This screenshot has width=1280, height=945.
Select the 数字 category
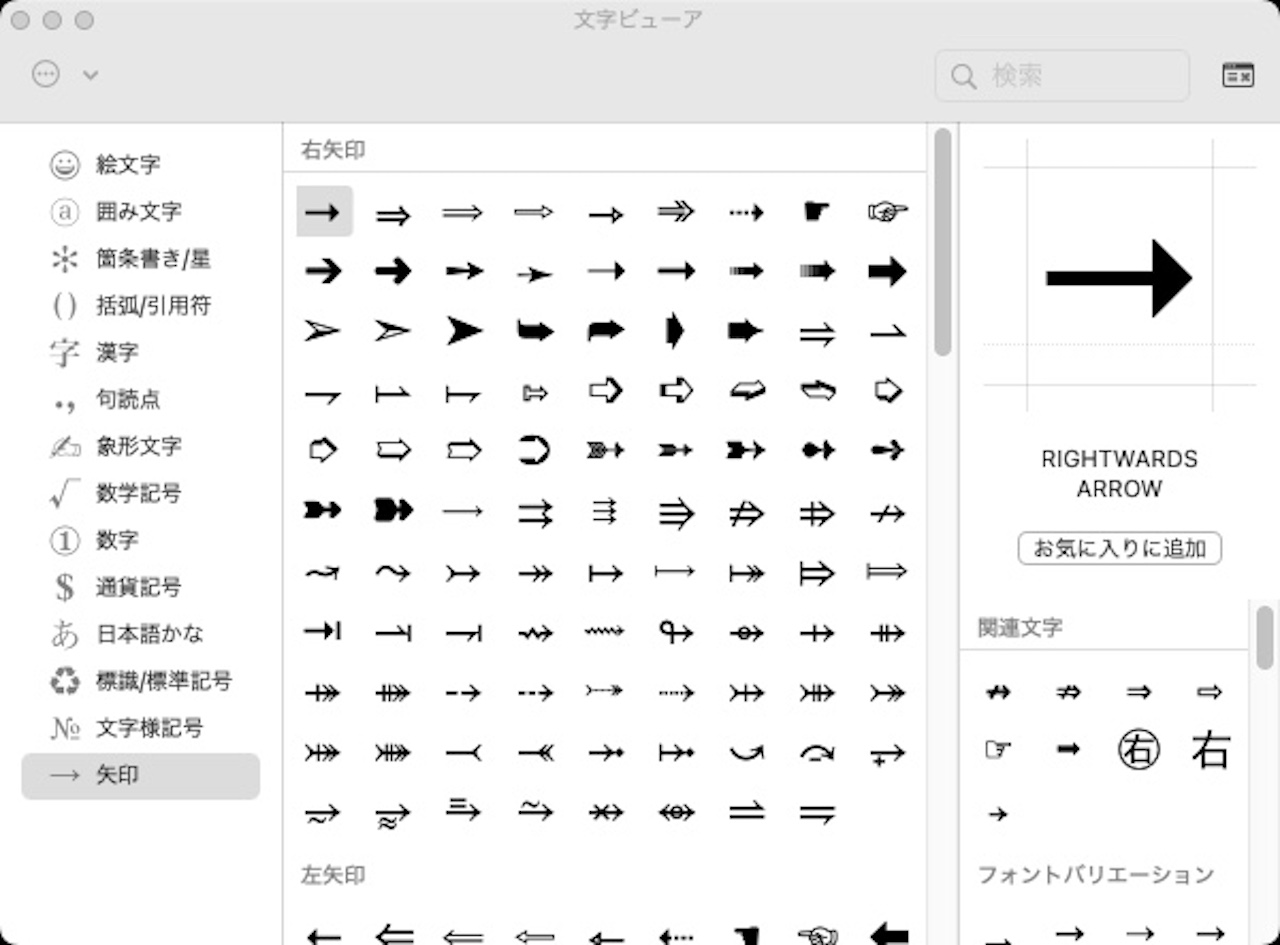pyautogui.click(x=140, y=540)
